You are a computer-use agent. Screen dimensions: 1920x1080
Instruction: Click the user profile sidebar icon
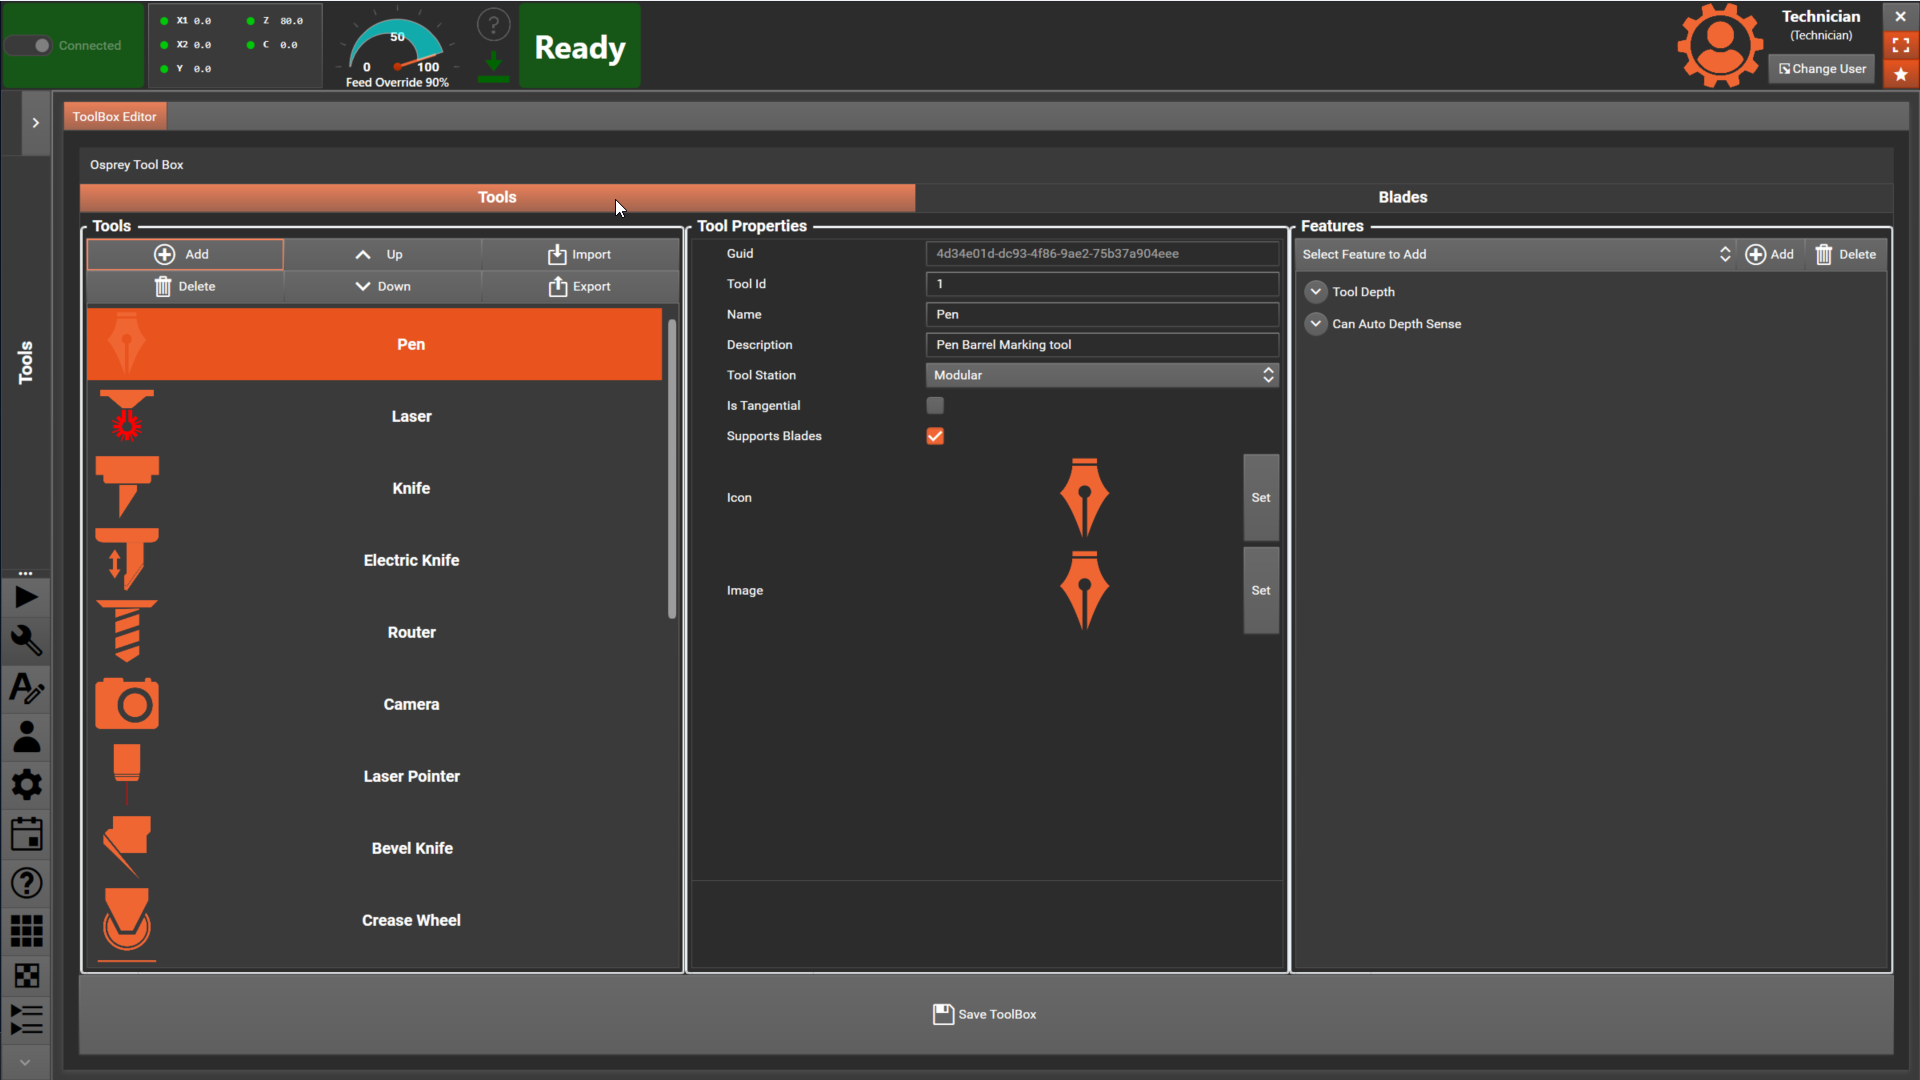tap(26, 737)
